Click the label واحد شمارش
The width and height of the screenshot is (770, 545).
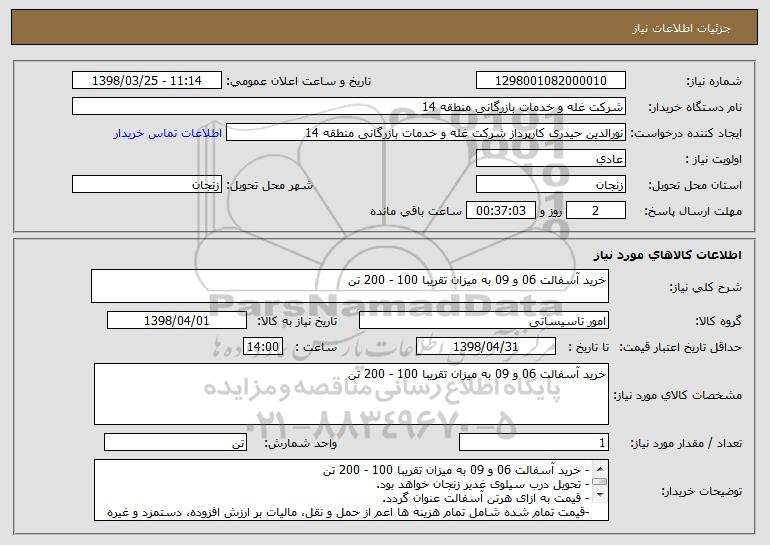[x=301, y=443]
